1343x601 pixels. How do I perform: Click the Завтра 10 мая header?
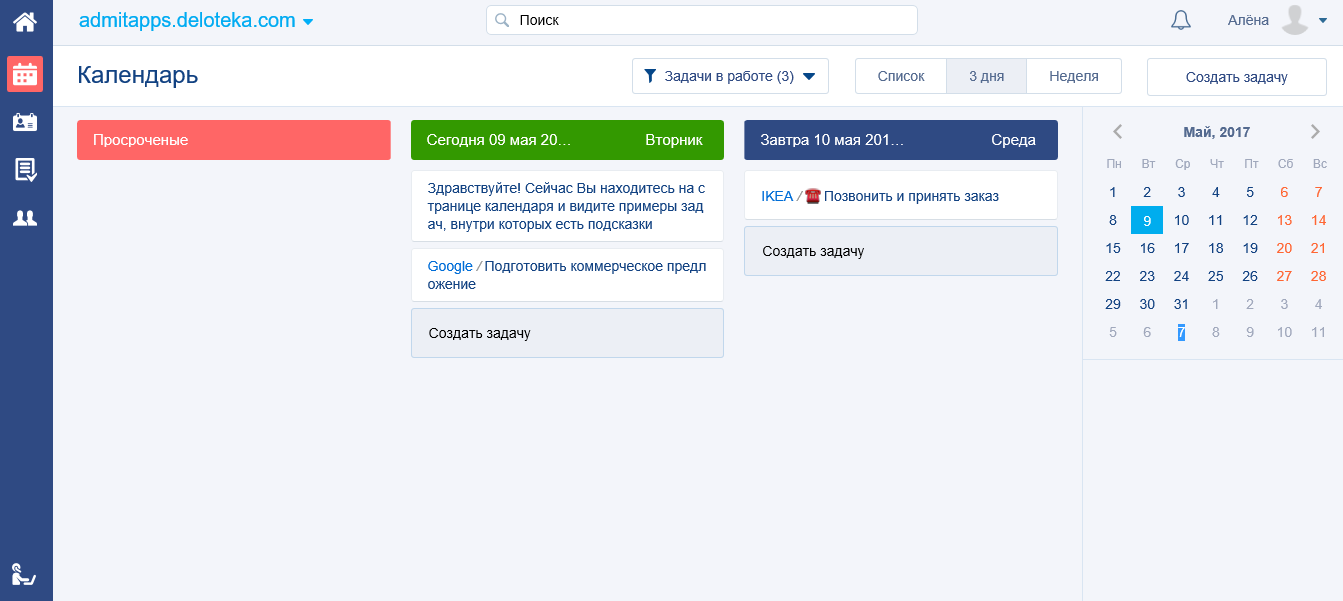tap(901, 140)
